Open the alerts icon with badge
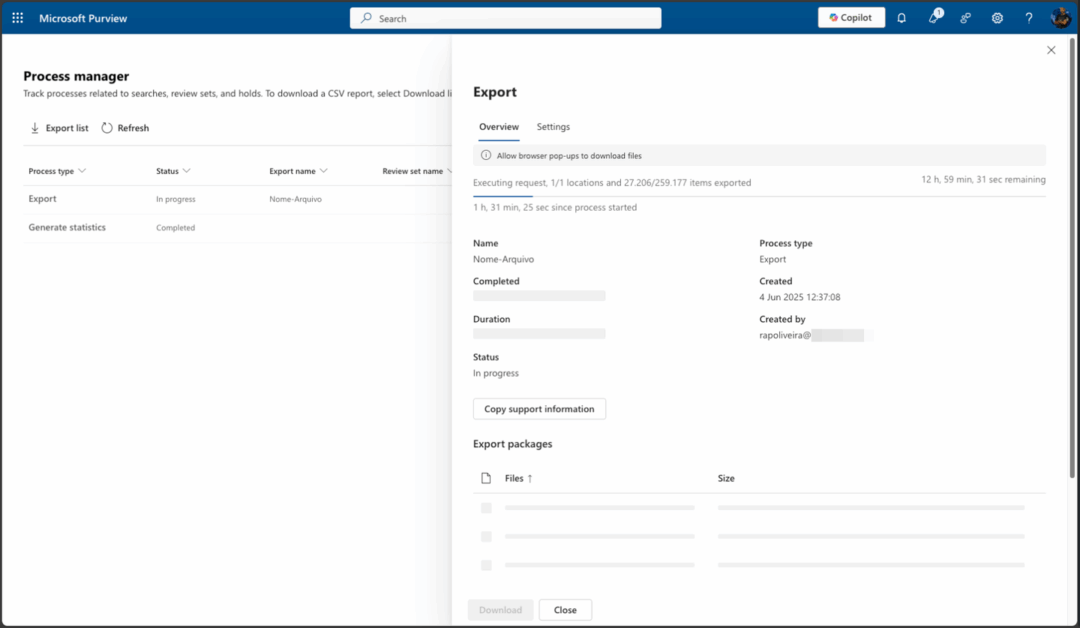 pos(934,17)
